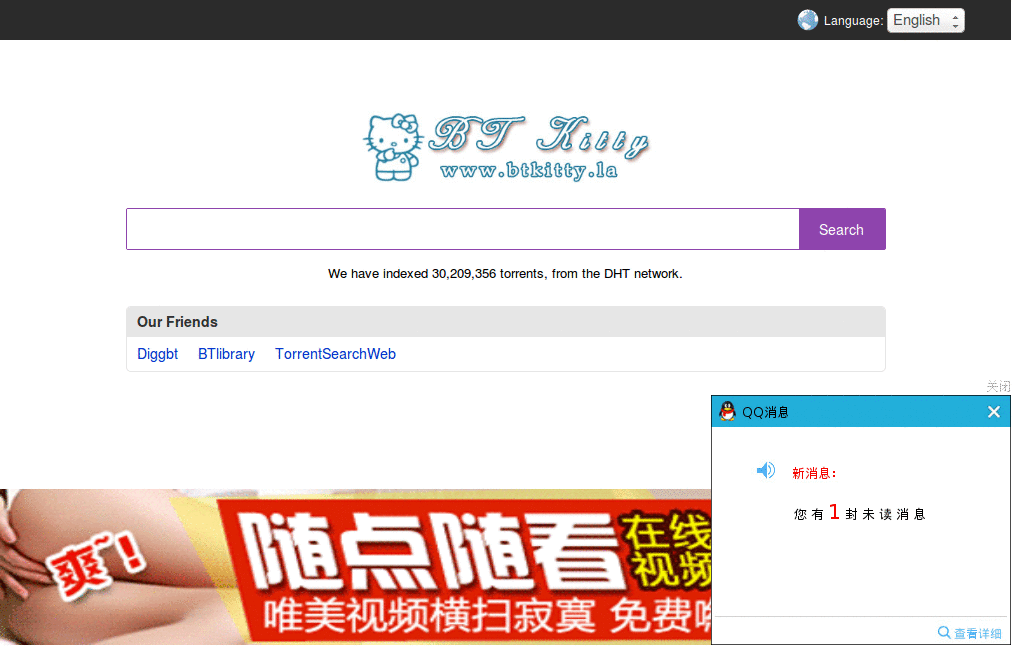1024x661 pixels.
Task: Click the speaker icon in QQ popup
Action: (765, 470)
